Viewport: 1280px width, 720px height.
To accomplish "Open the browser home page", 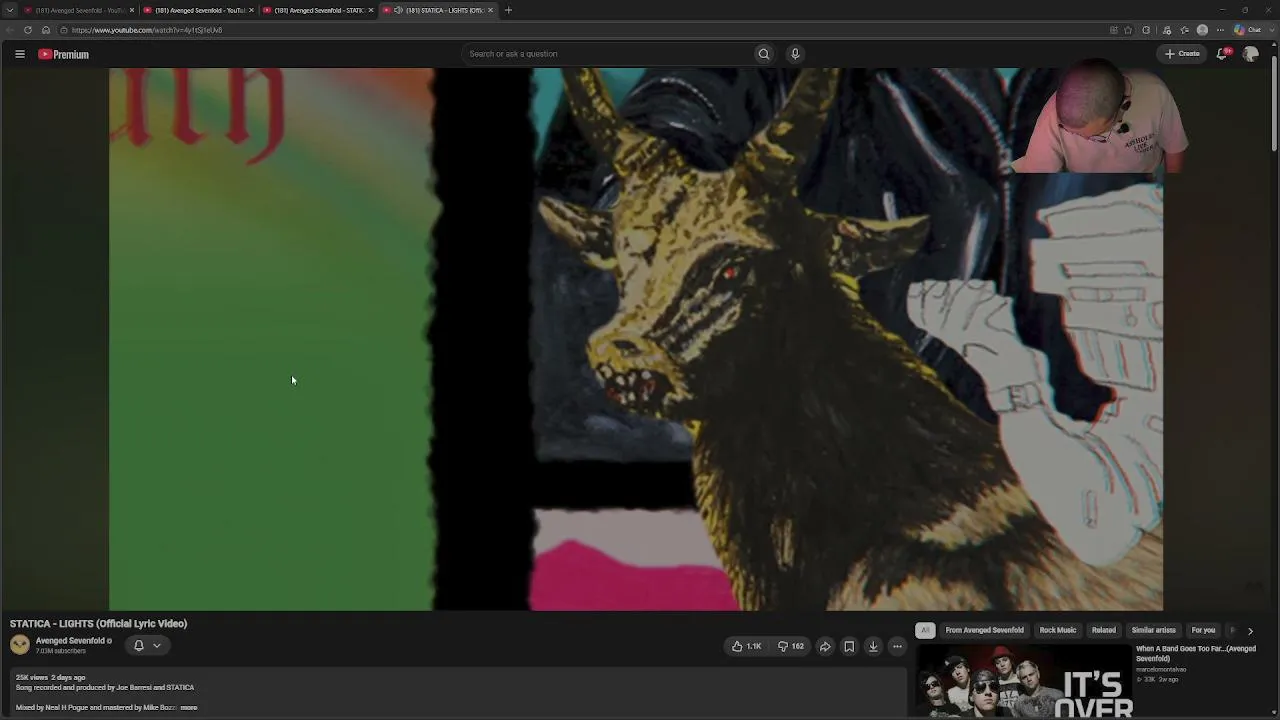I will tap(46, 30).
